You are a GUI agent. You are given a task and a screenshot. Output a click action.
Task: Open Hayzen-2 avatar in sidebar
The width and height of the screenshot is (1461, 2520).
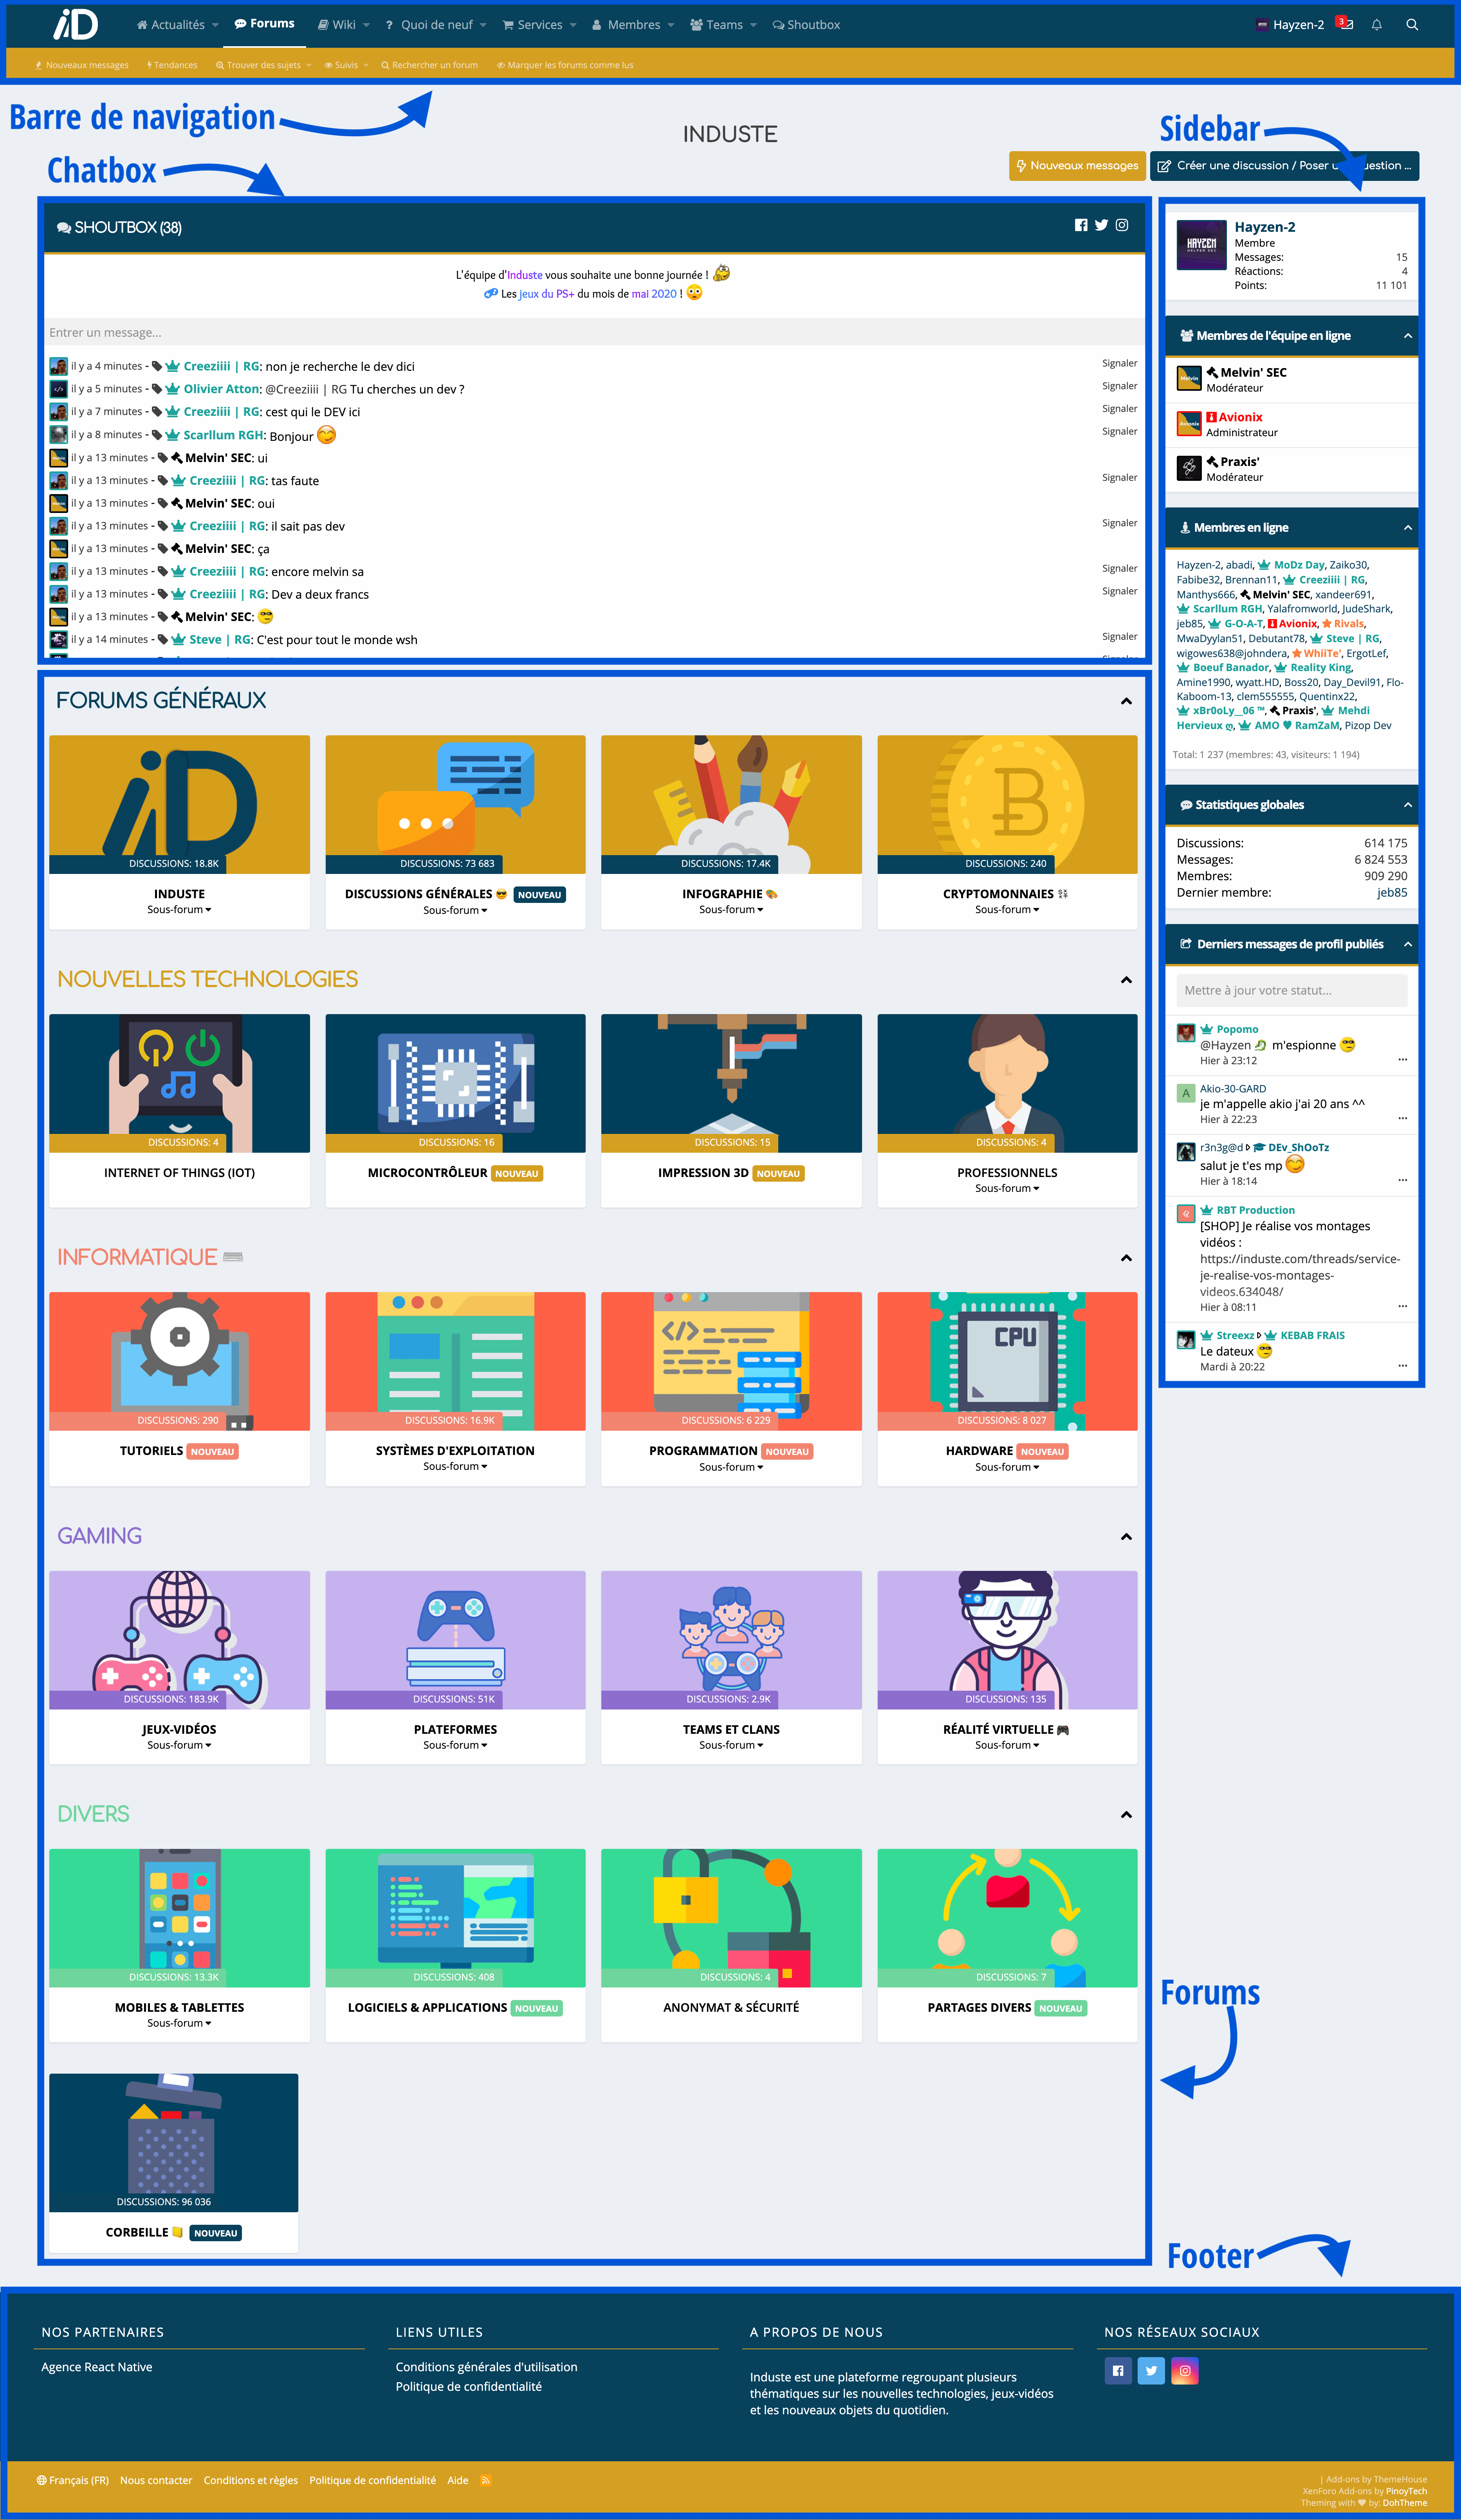(x=1201, y=245)
